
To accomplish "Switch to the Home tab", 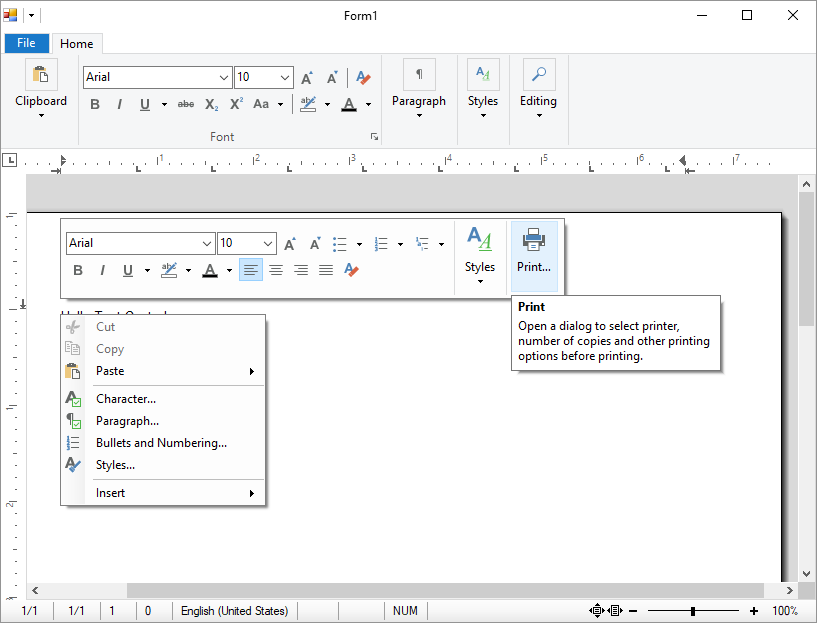I will [77, 44].
